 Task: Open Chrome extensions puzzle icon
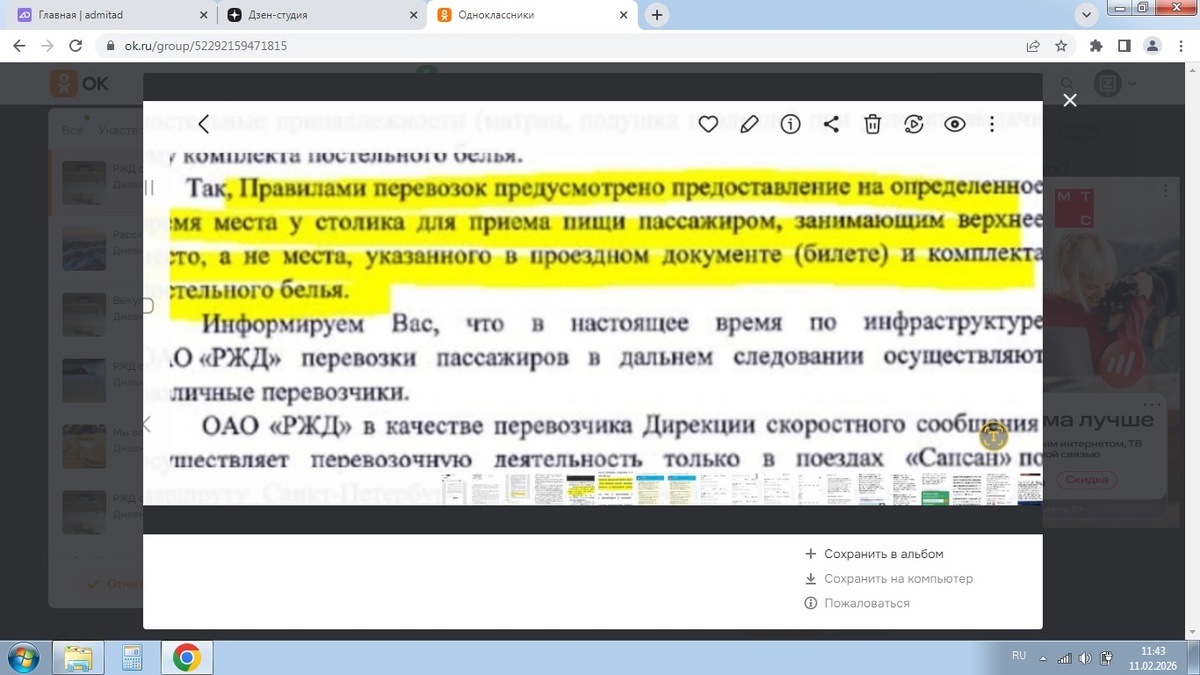(x=1096, y=46)
